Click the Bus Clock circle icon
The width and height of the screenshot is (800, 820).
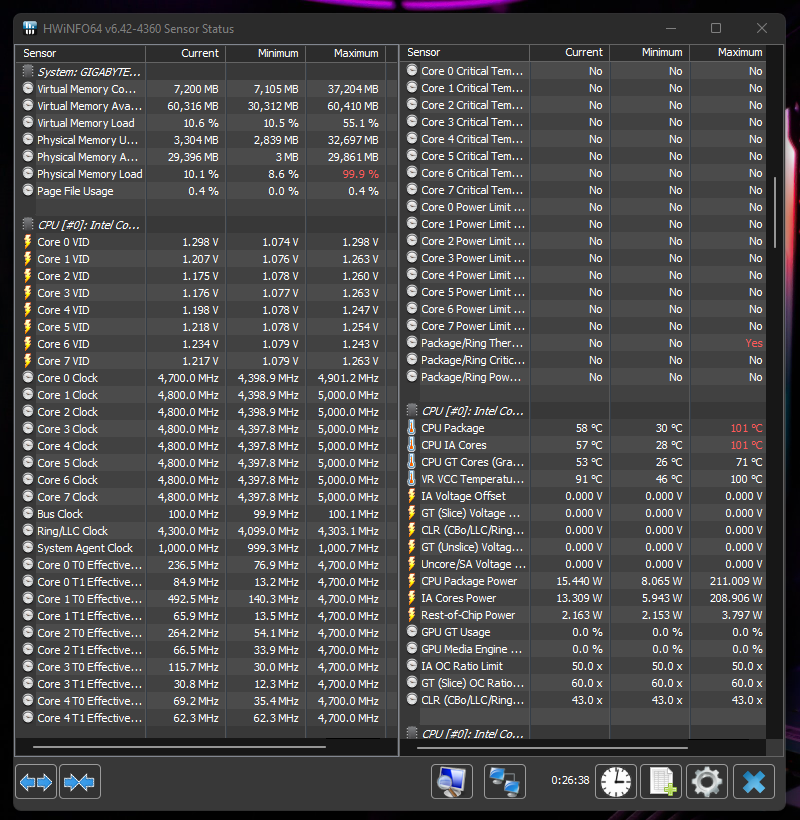[x=28, y=514]
